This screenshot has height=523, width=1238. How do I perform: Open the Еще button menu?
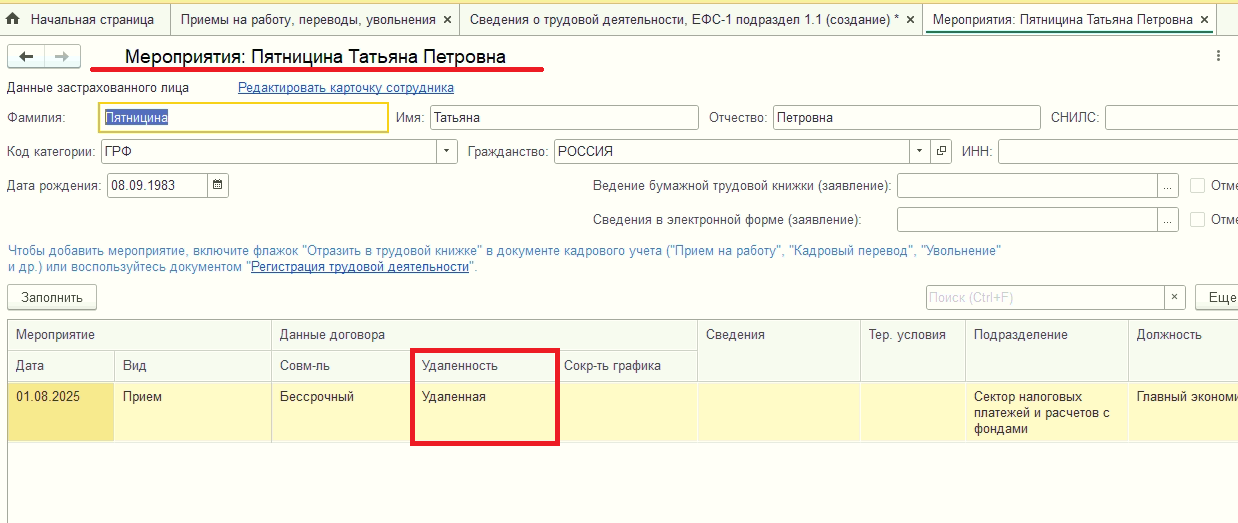[x=1218, y=297]
